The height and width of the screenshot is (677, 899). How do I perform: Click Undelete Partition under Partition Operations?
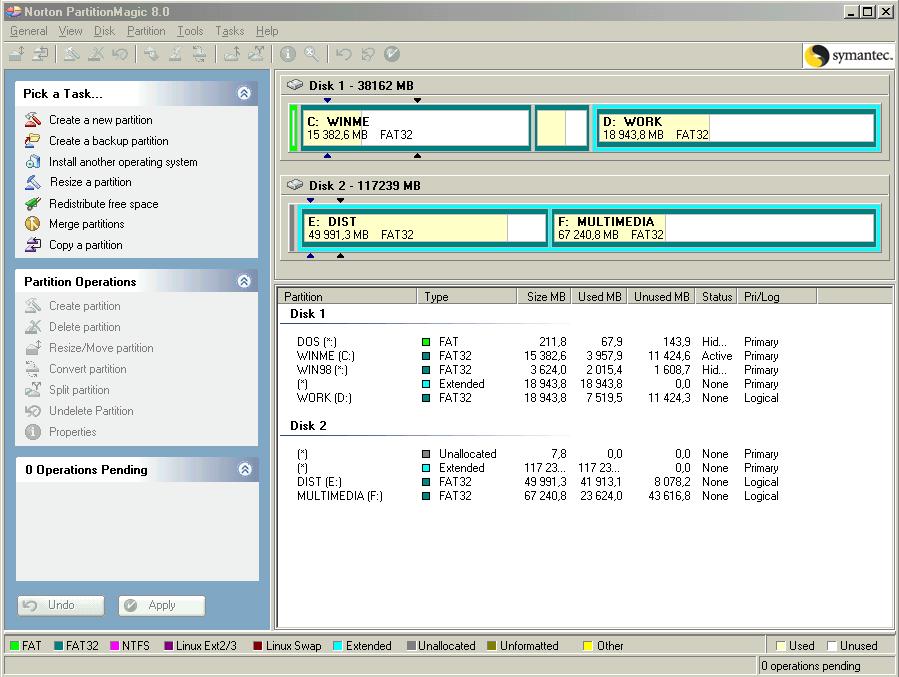(x=91, y=410)
